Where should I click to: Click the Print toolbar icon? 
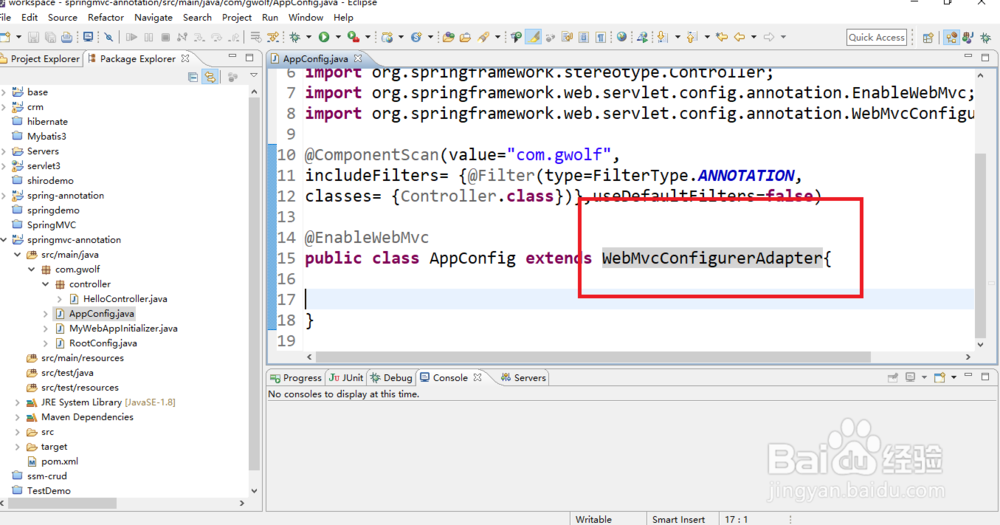point(66,37)
